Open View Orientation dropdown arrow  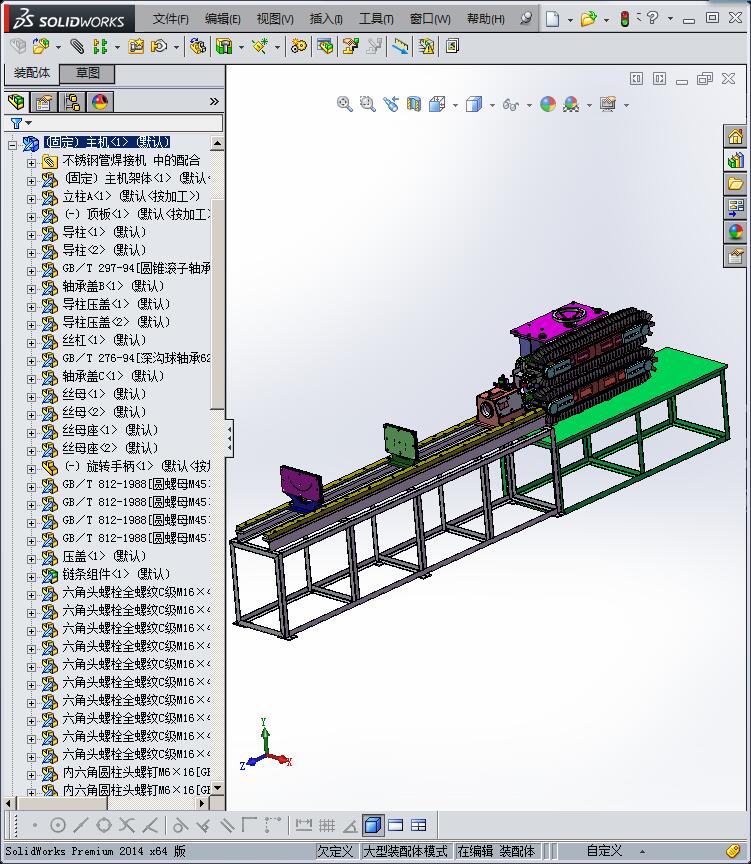click(455, 105)
